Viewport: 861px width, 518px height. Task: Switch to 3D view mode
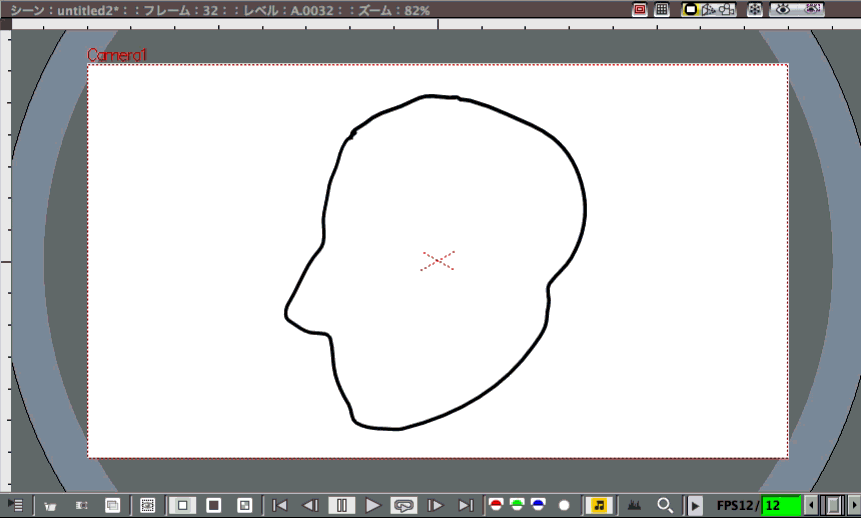point(709,9)
